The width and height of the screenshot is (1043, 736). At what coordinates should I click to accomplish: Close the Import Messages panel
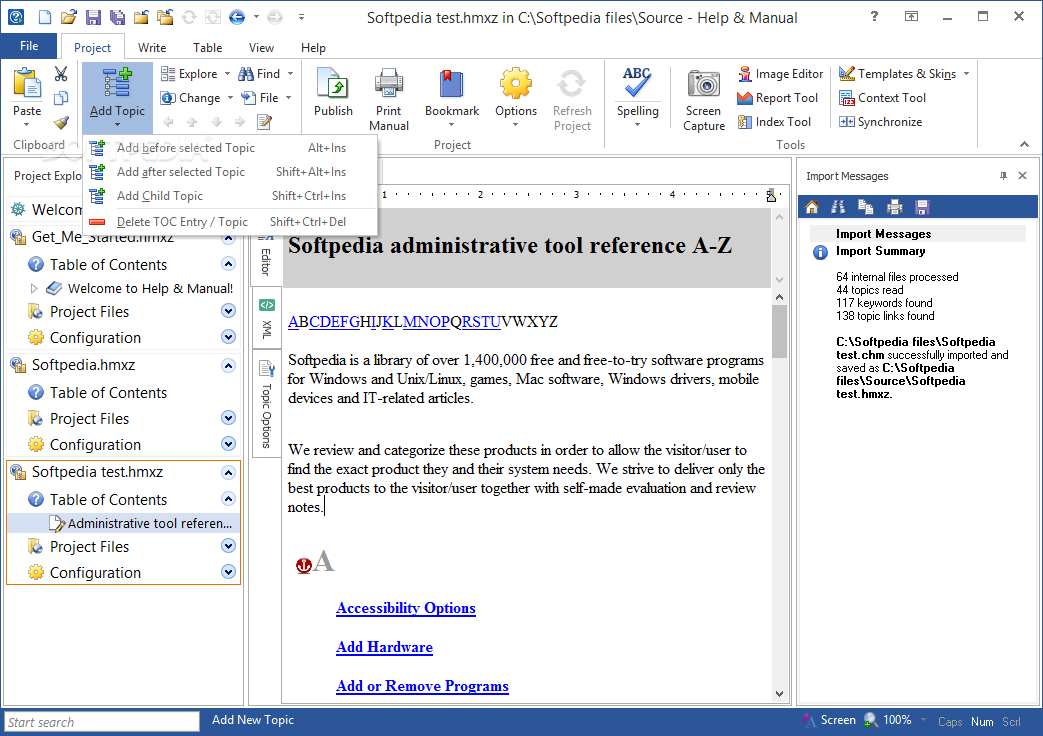pyautogui.click(x=1023, y=176)
